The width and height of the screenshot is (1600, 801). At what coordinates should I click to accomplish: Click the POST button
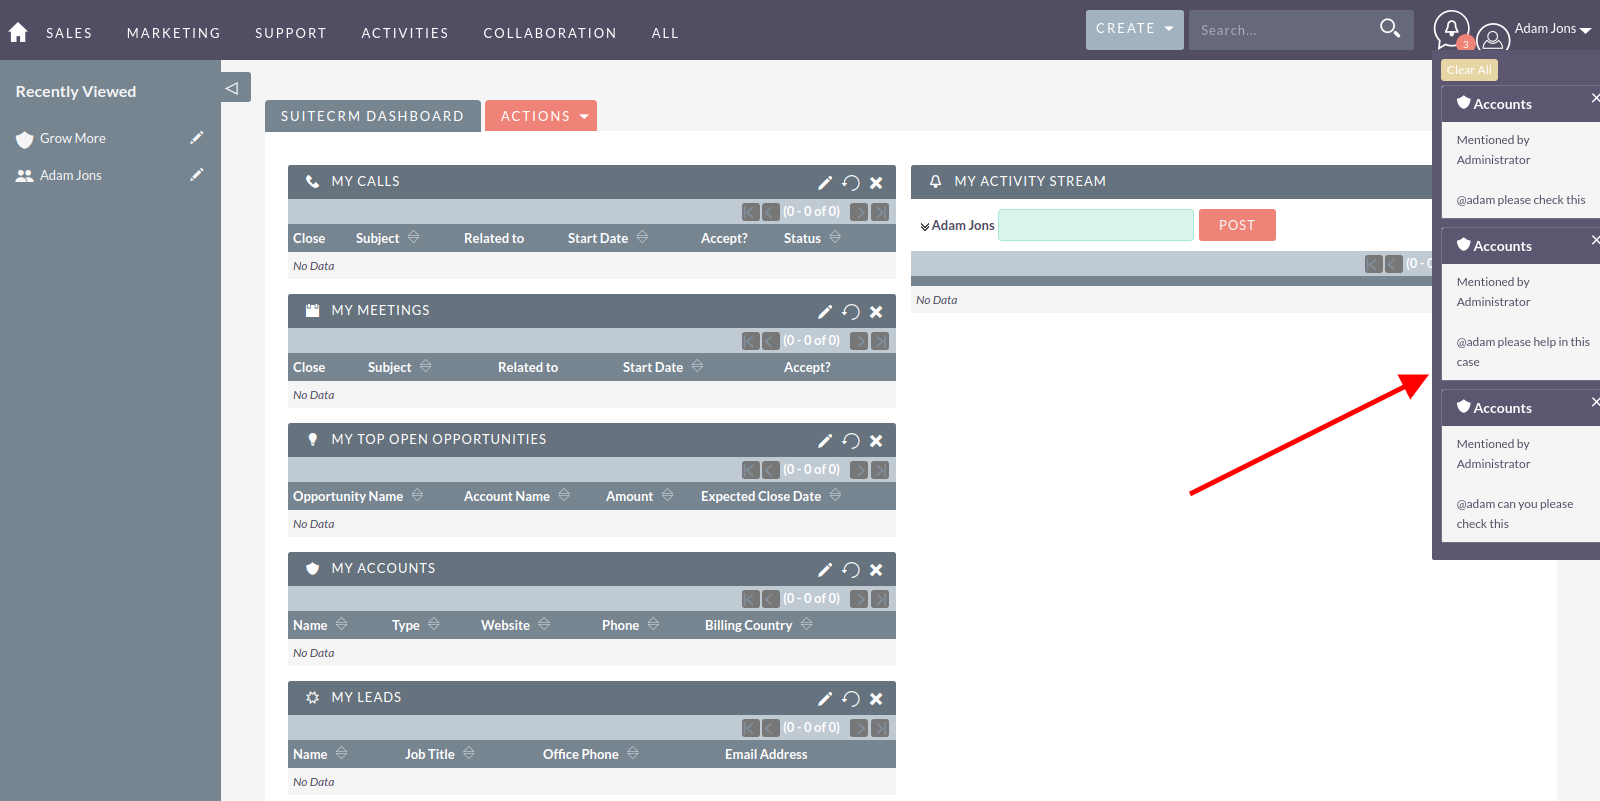click(x=1237, y=225)
